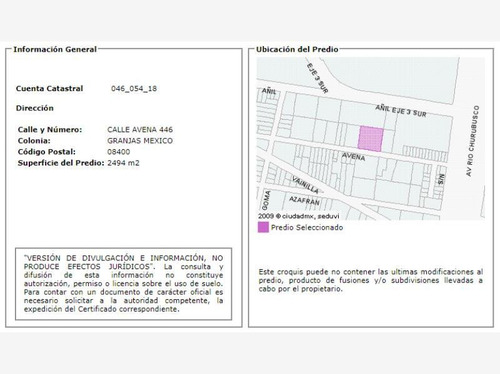Click the AVENA street label on map
Viewport: 500px width, 374px height.
pos(353,156)
